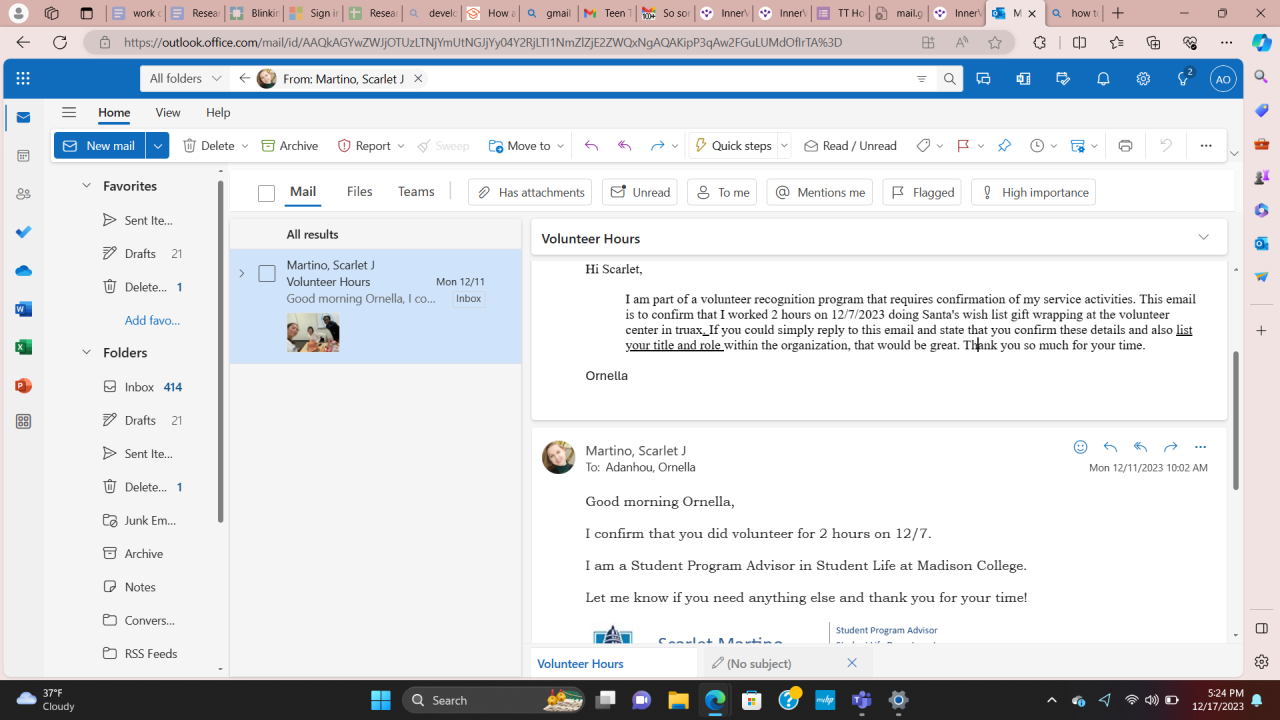1280x720 pixels.
Task: Toggle the Unread filter chip
Action: point(639,192)
